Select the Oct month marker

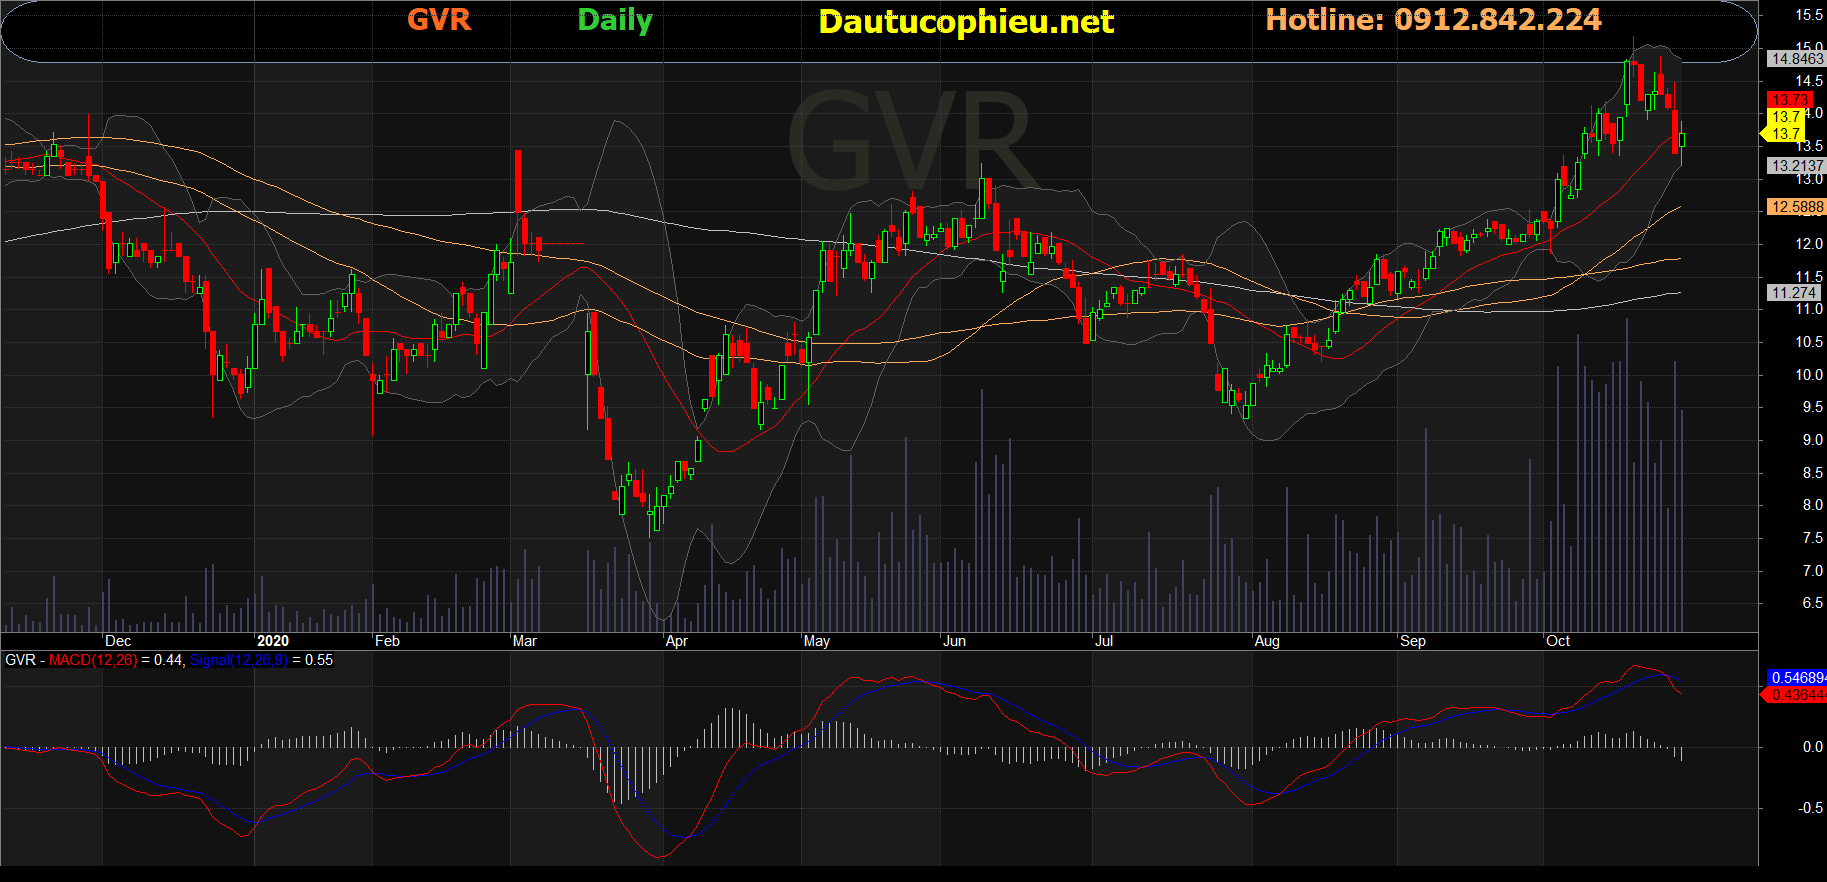[1558, 641]
